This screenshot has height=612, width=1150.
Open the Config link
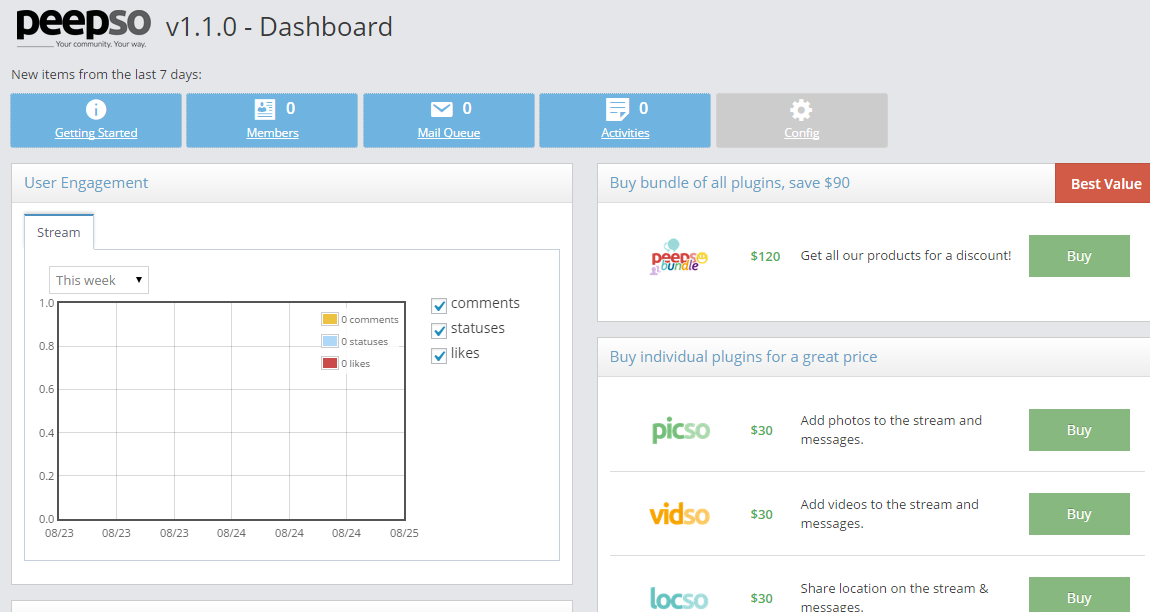pos(802,133)
